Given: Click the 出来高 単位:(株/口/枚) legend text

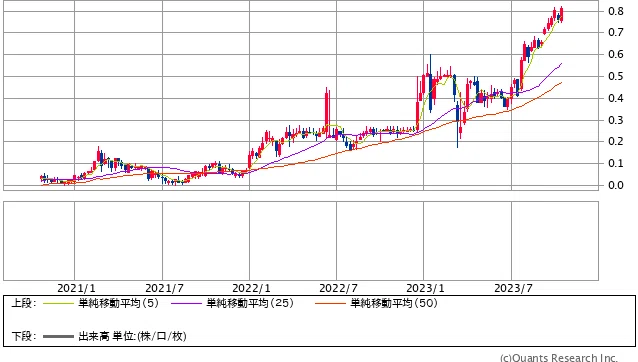Looking at the screenshot, I should click(x=132, y=336).
